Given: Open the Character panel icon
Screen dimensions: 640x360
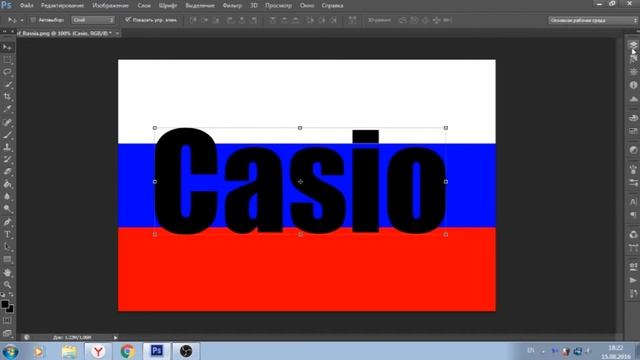Looking at the screenshot, I should 633,202.
